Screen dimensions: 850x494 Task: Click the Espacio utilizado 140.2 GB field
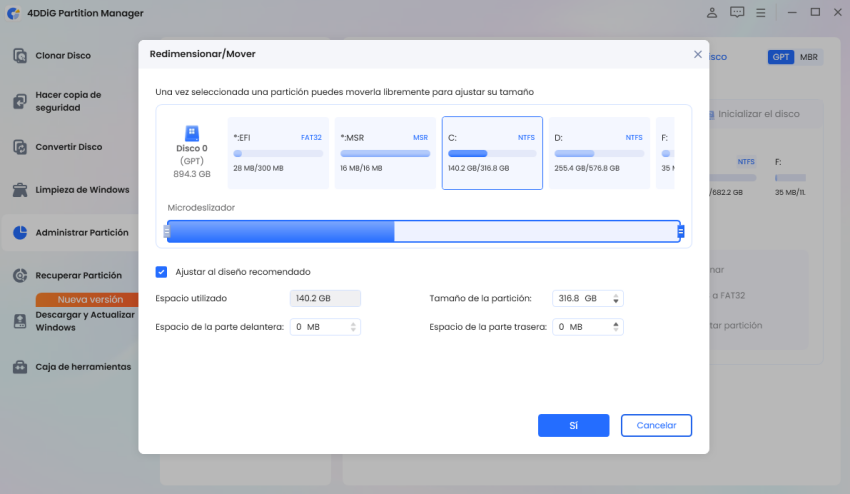(325, 298)
